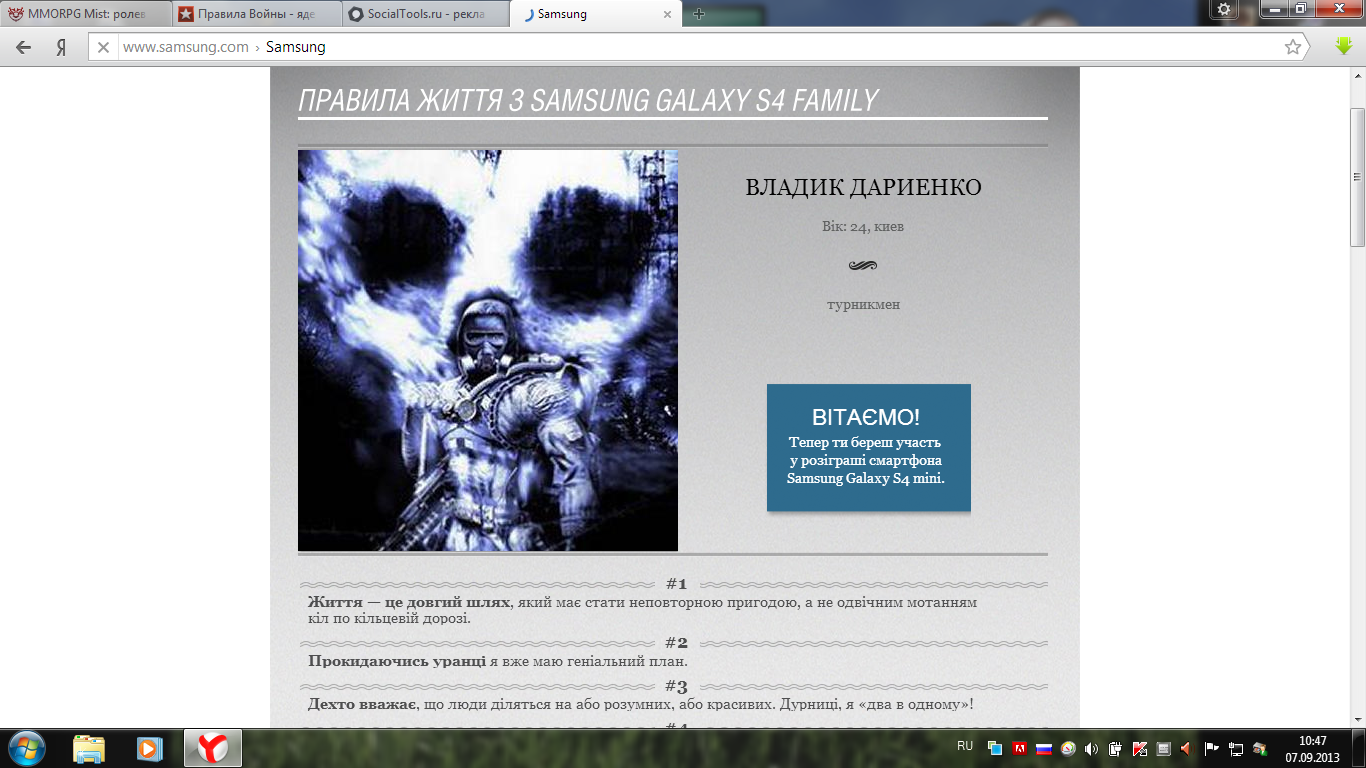Open the white speaker volume tray icon
The image size is (1366, 768).
pos(1092,748)
